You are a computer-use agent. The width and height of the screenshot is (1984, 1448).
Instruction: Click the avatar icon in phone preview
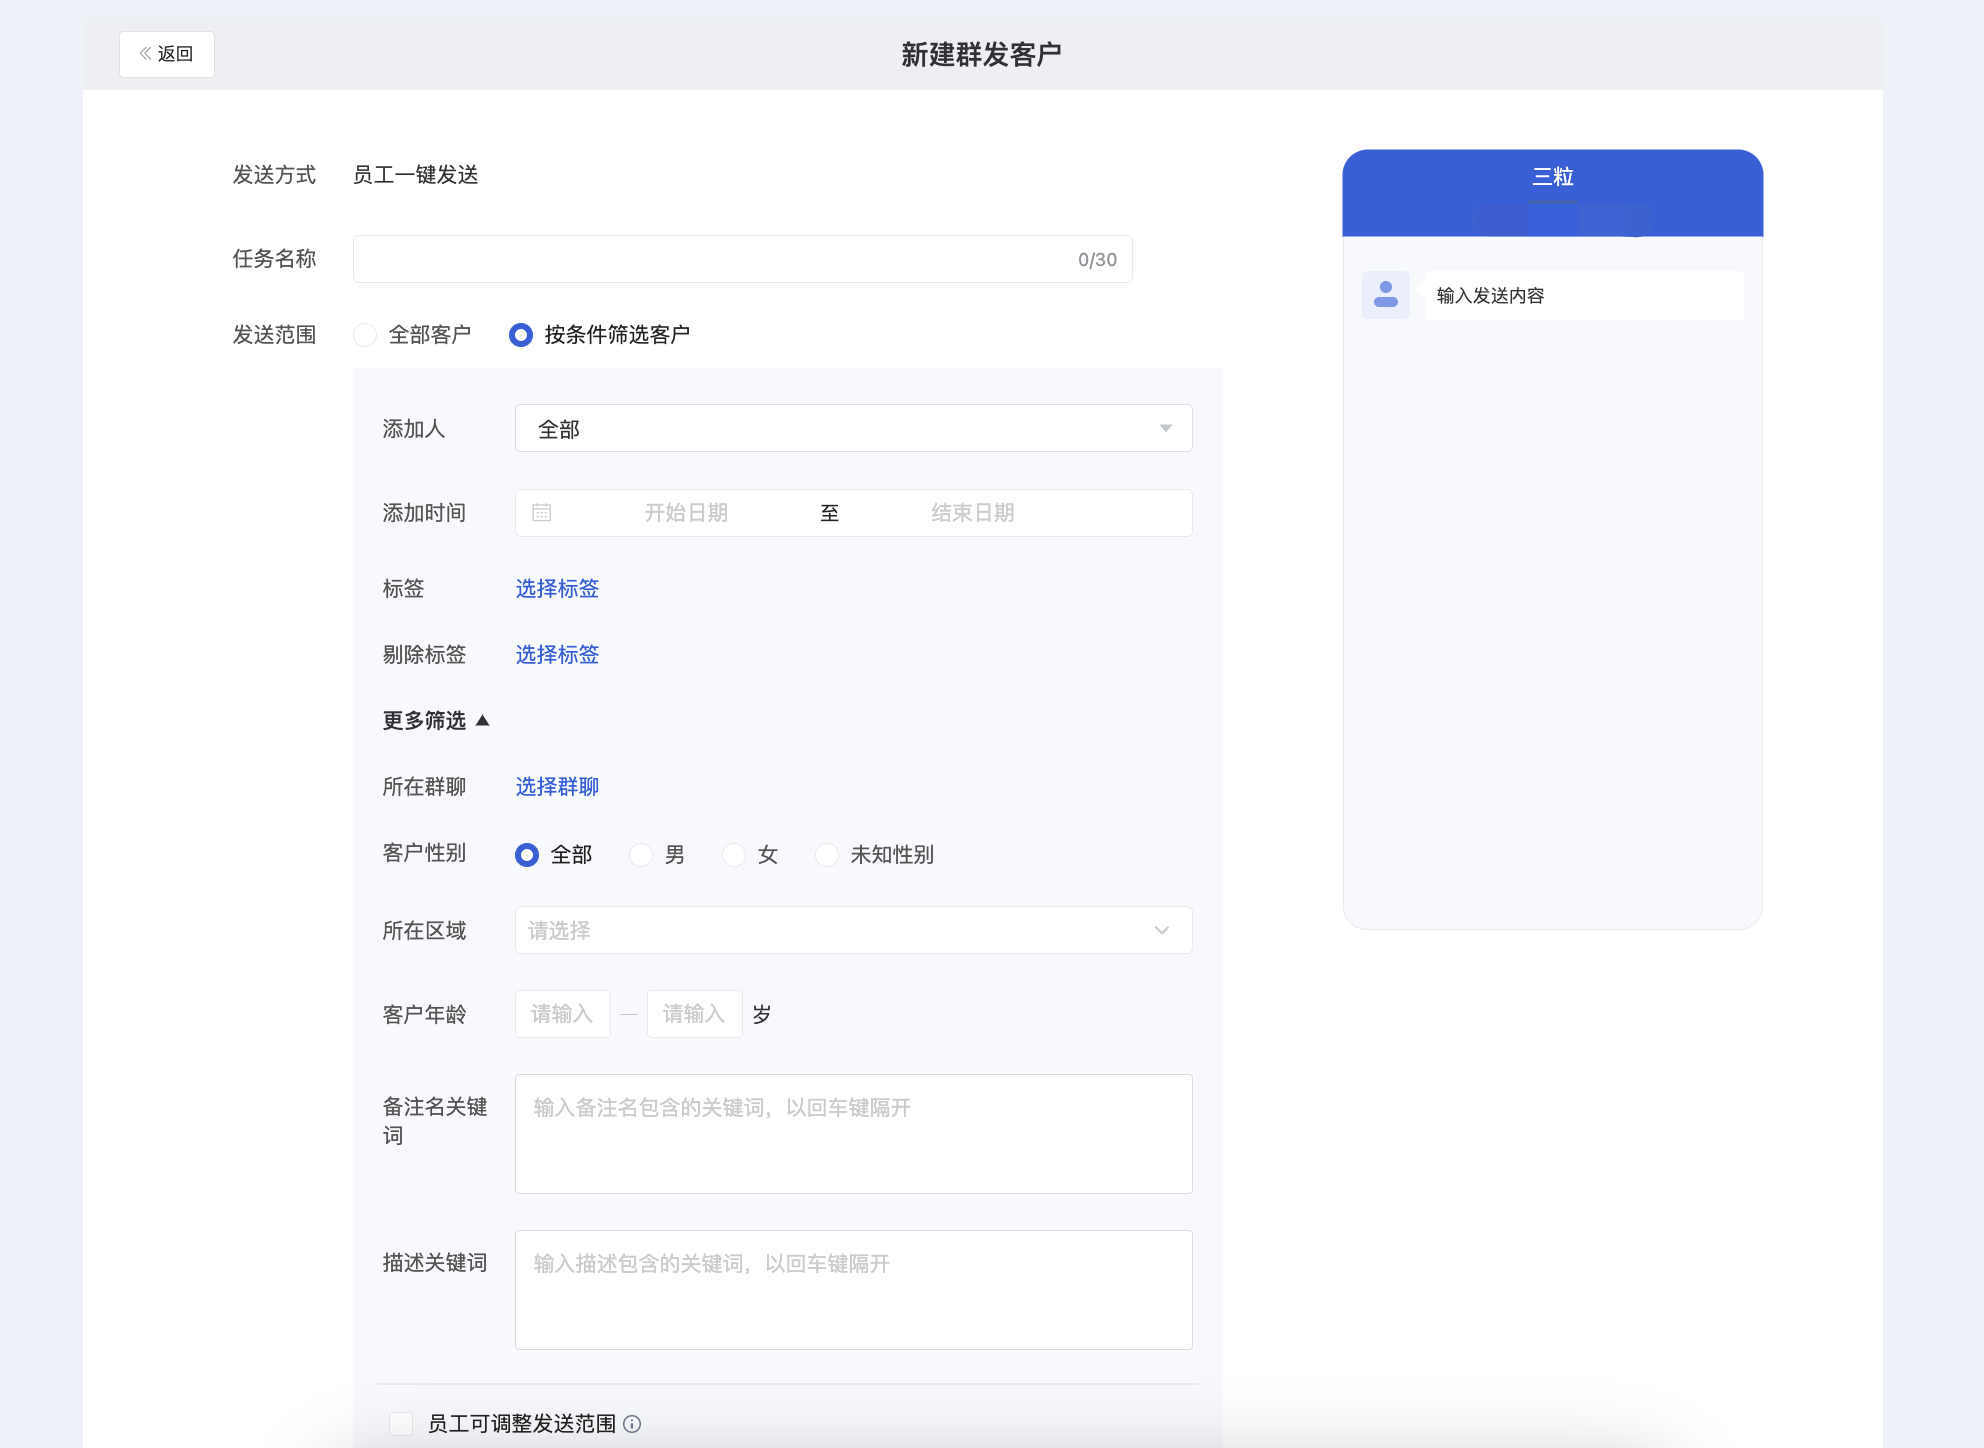click(x=1386, y=295)
